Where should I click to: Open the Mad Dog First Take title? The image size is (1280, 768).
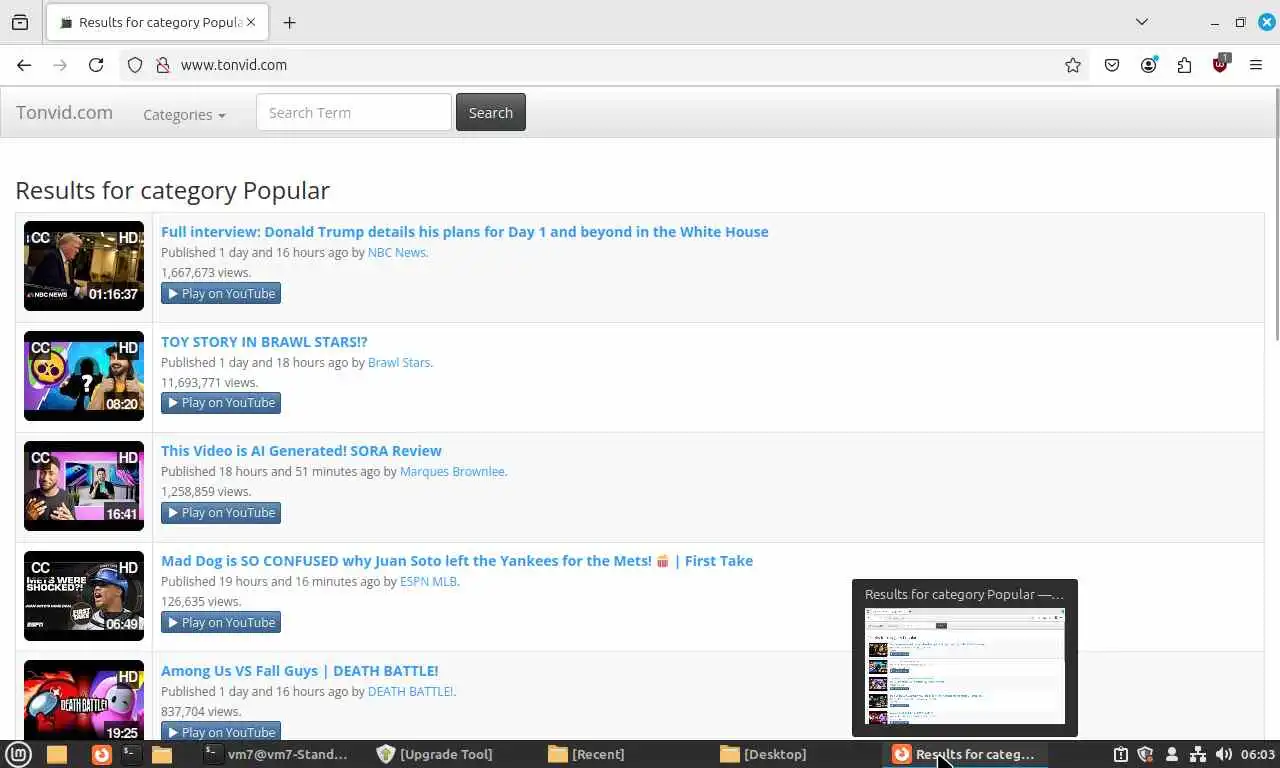[x=457, y=560]
